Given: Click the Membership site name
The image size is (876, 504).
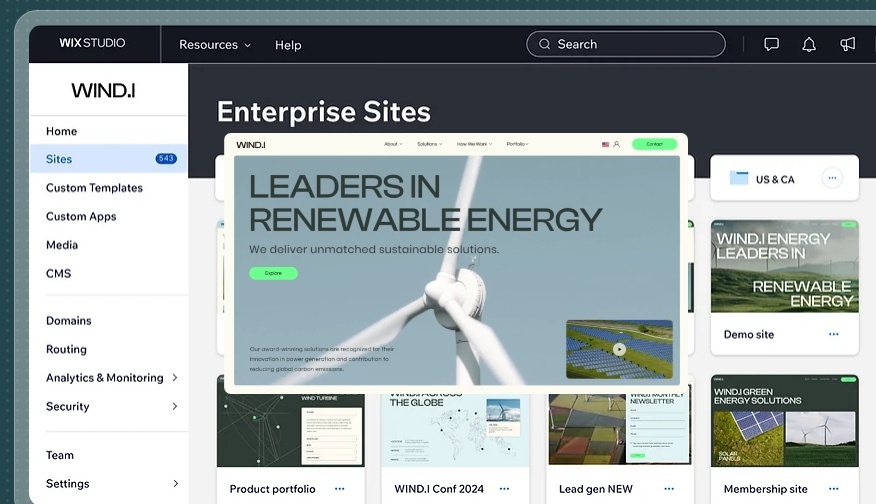Looking at the screenshot, I should pos(765,489).
